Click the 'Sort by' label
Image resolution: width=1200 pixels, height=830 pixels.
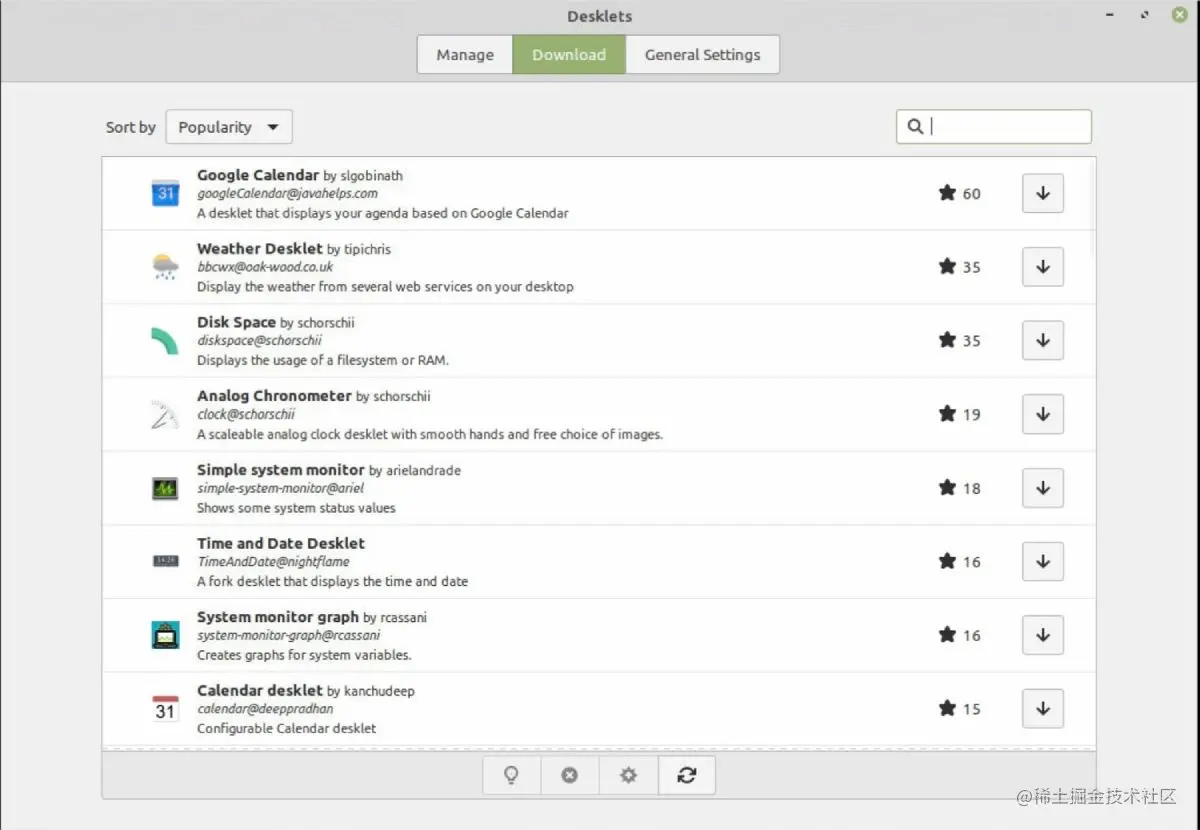[131, 127]
